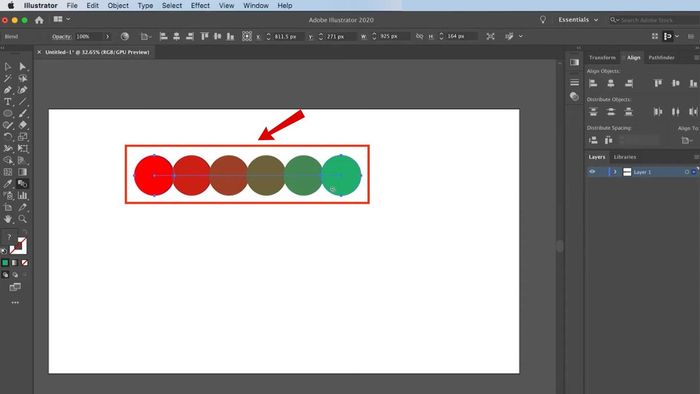Select the Free Transform tool
This screenshot has height=394, width=700.
[22, 148]
